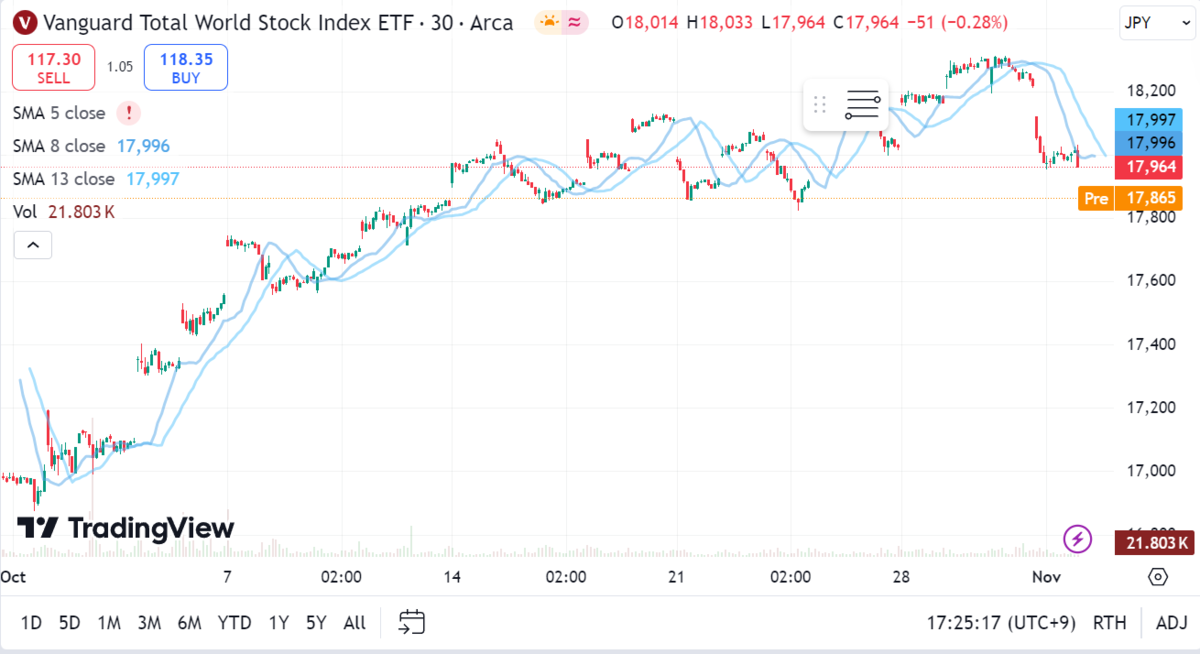
Task: Click the 117.30 SELL button
Action: tap(54, 68)
